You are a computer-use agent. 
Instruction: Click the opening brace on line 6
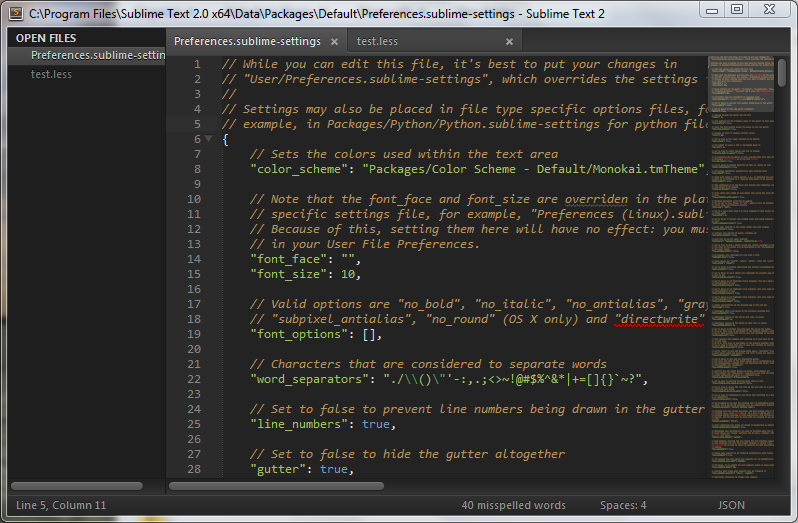click(225, 139)
